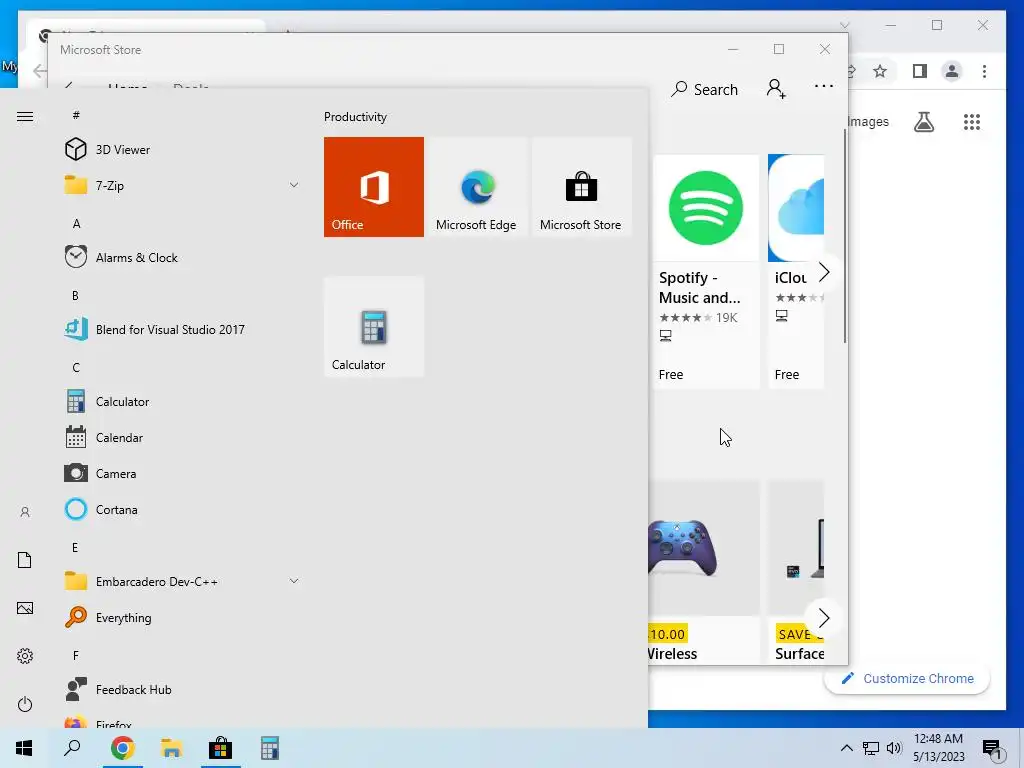Open the notification Action Center
1024x768 pixels.
(x=993, y=749)
